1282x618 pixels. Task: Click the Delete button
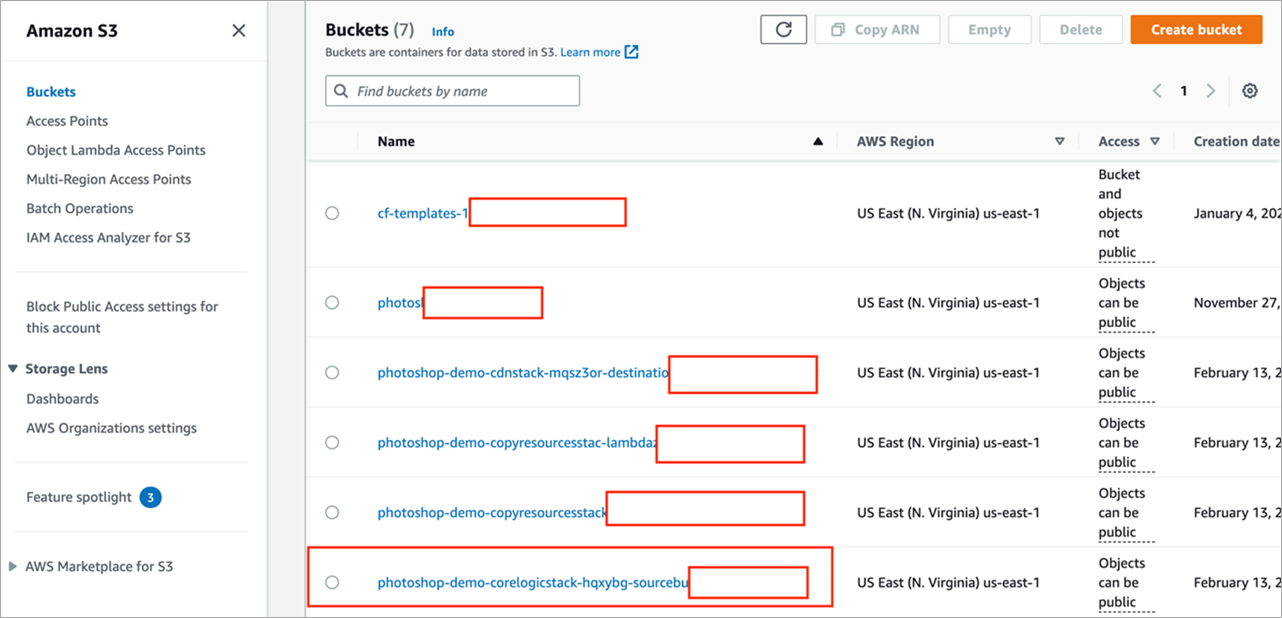pyautogui.click(x=1081, y=30)
